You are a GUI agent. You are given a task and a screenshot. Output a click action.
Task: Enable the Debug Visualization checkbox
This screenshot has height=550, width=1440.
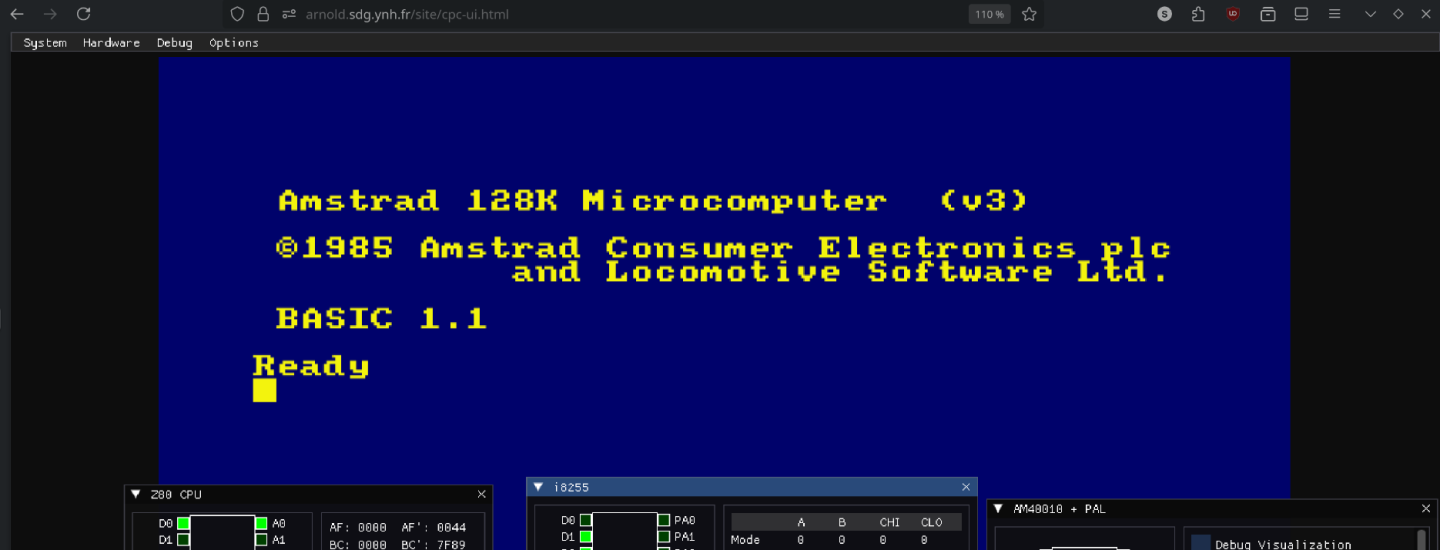(1200, 542)
